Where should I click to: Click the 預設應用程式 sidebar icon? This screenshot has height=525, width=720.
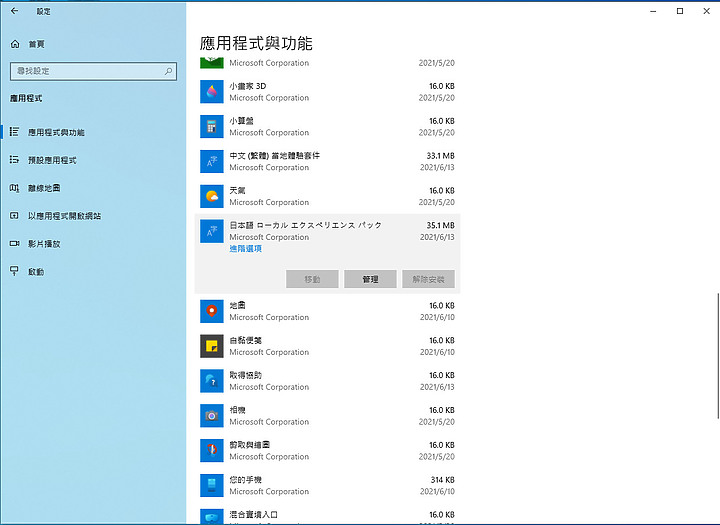tap(15, 160)
